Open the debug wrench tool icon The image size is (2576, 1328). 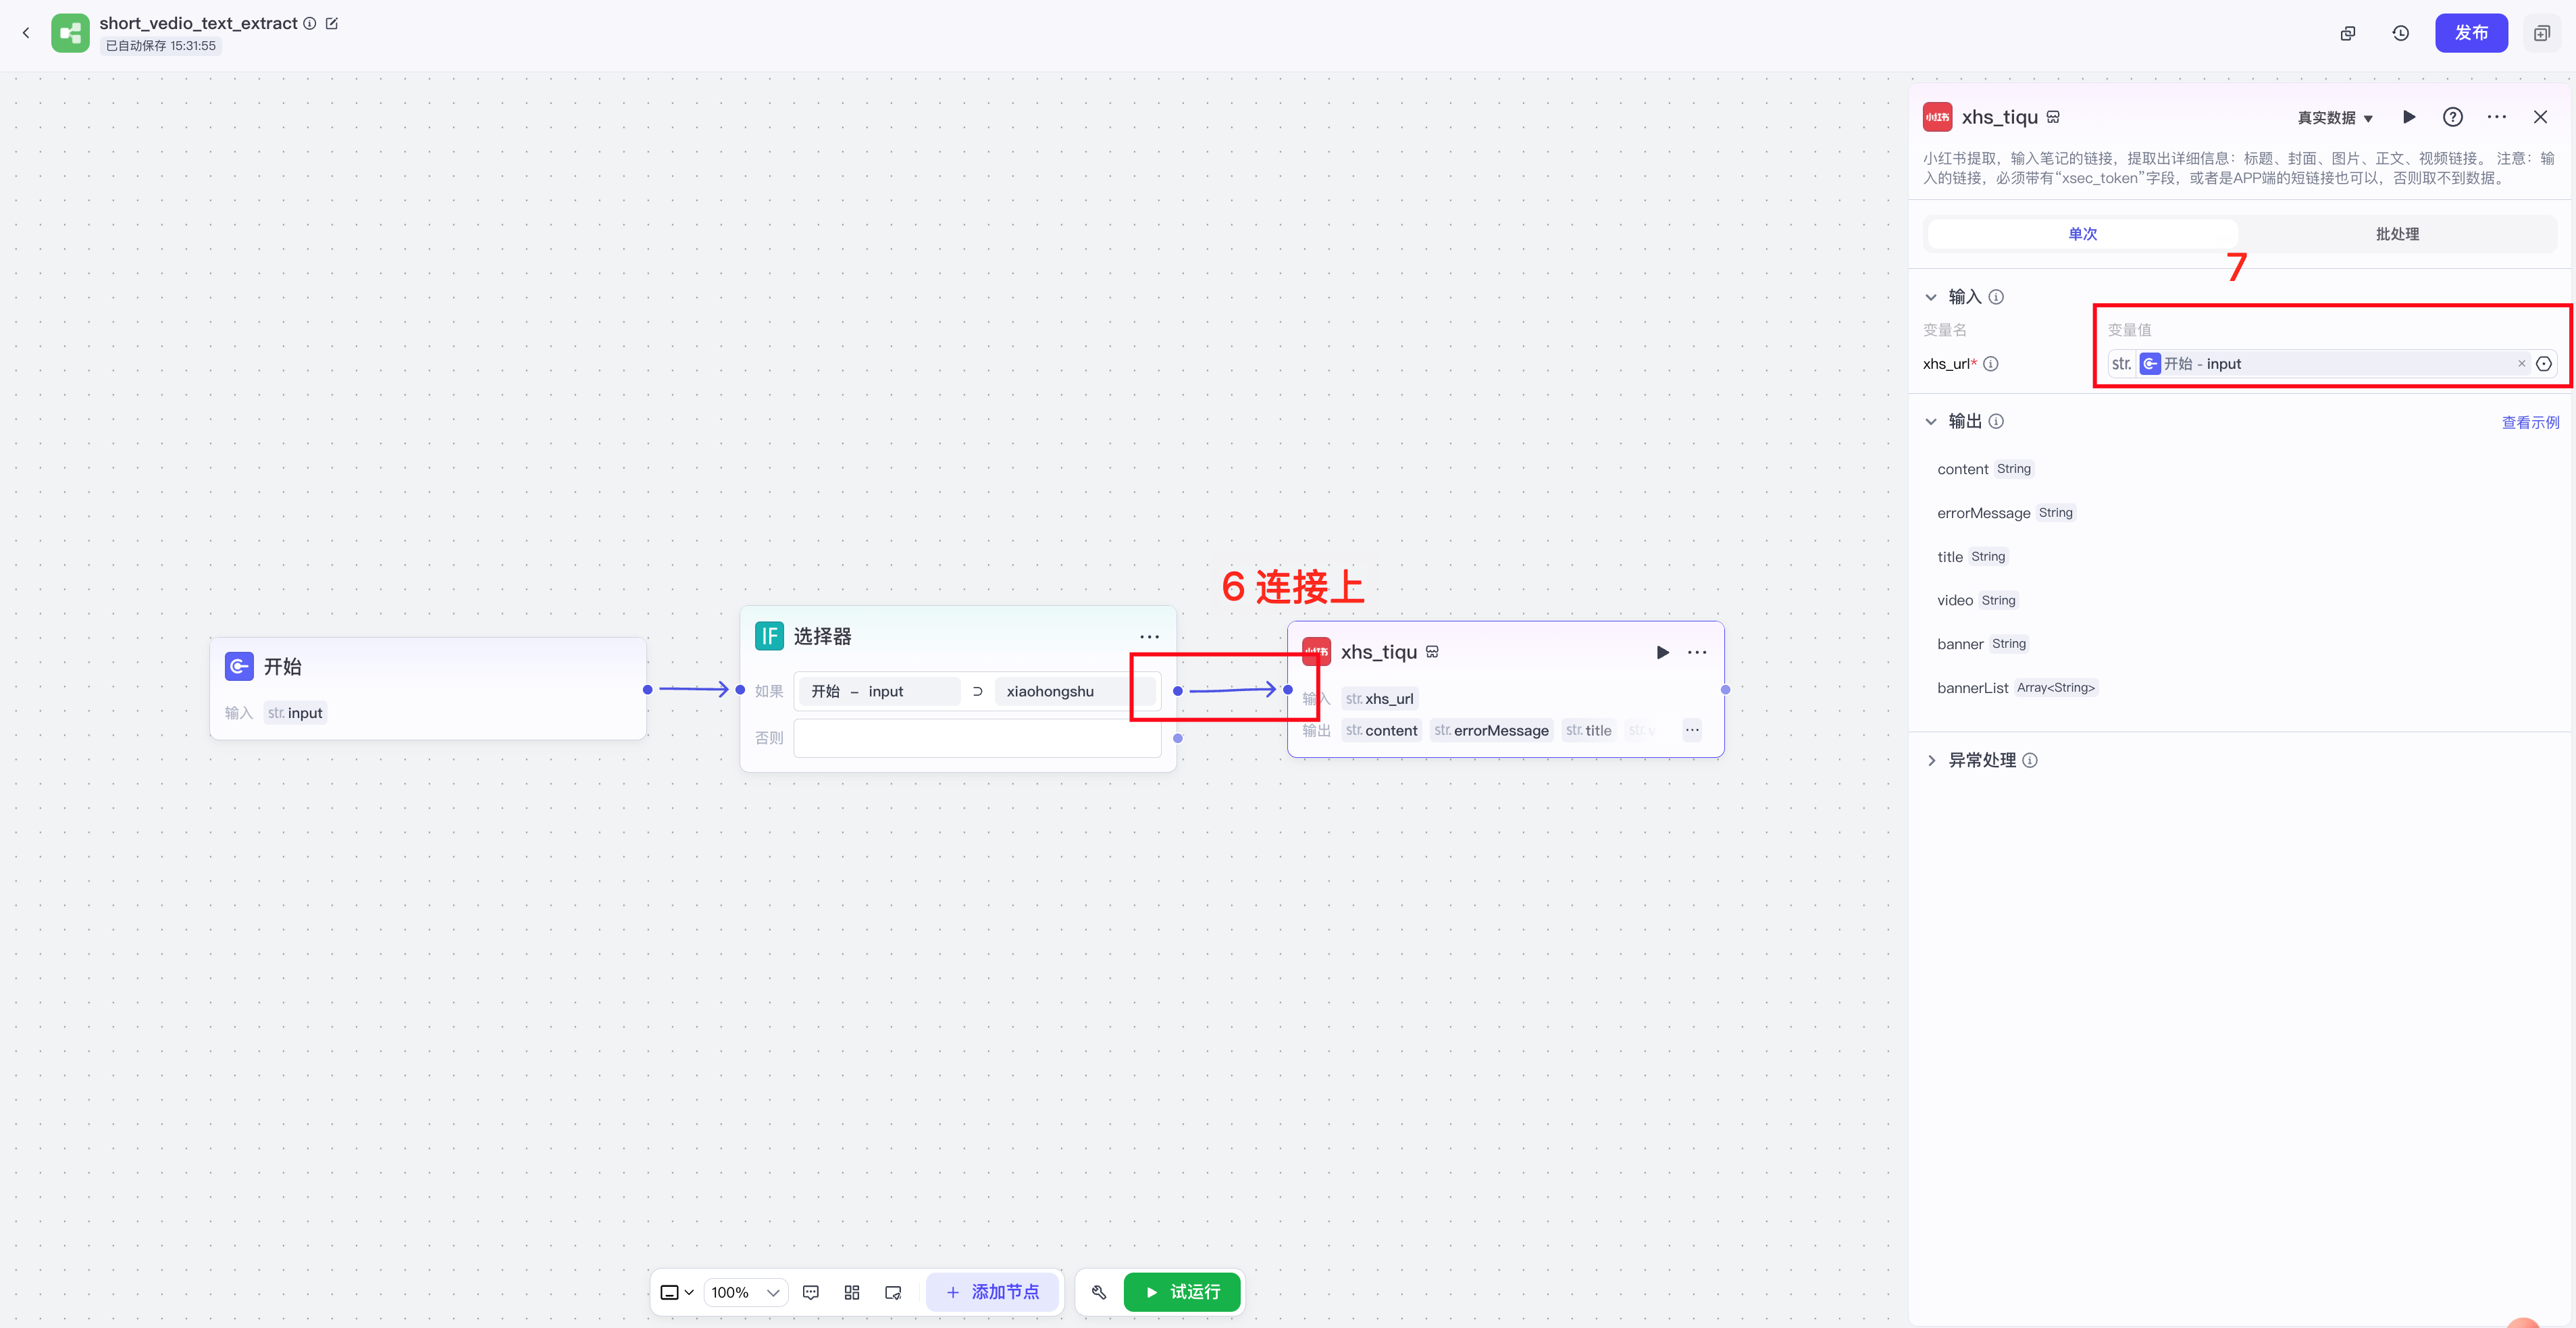point(1099,1292)
